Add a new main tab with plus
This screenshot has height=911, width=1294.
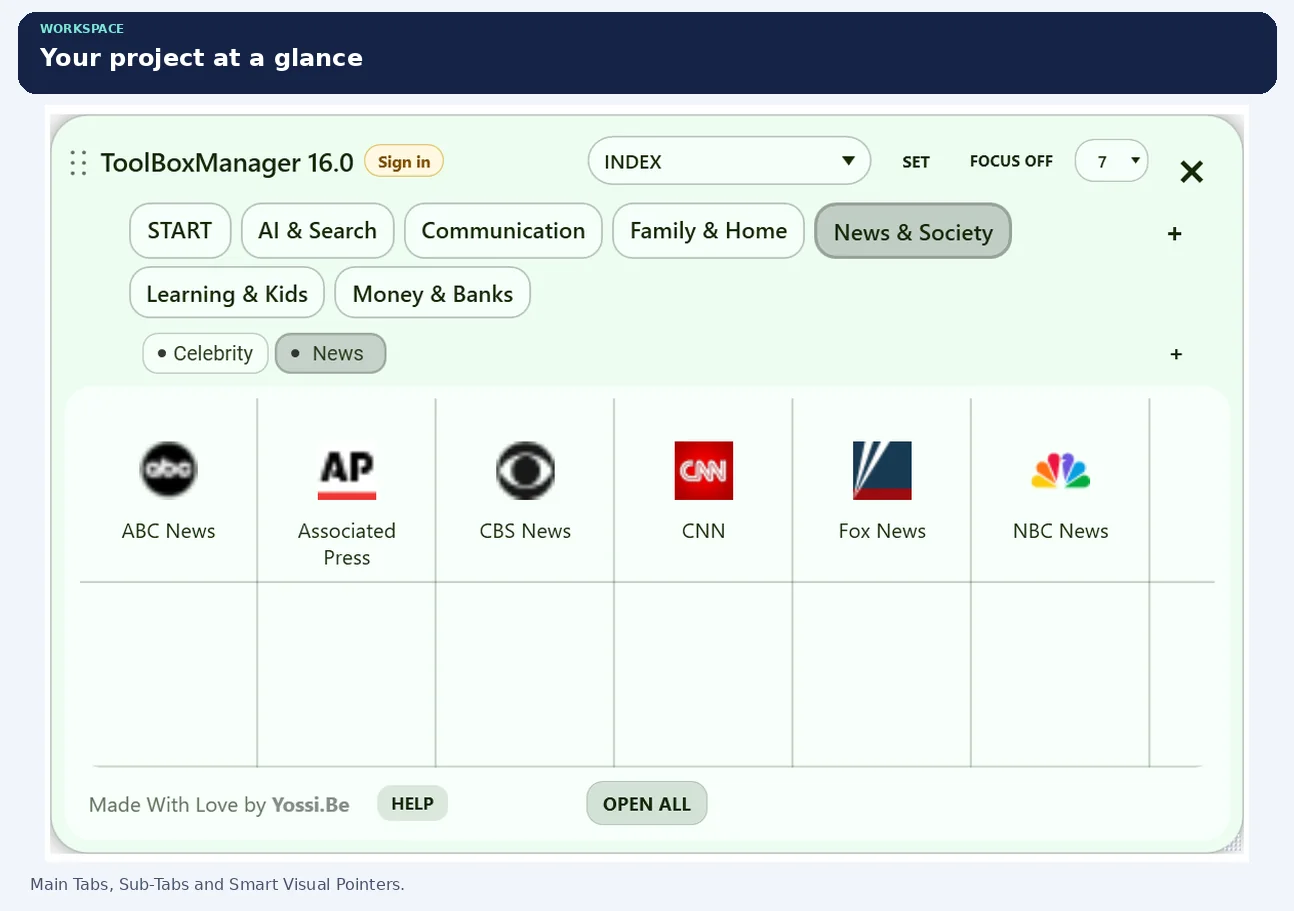pyautogui.click(x=1175, y=234)
